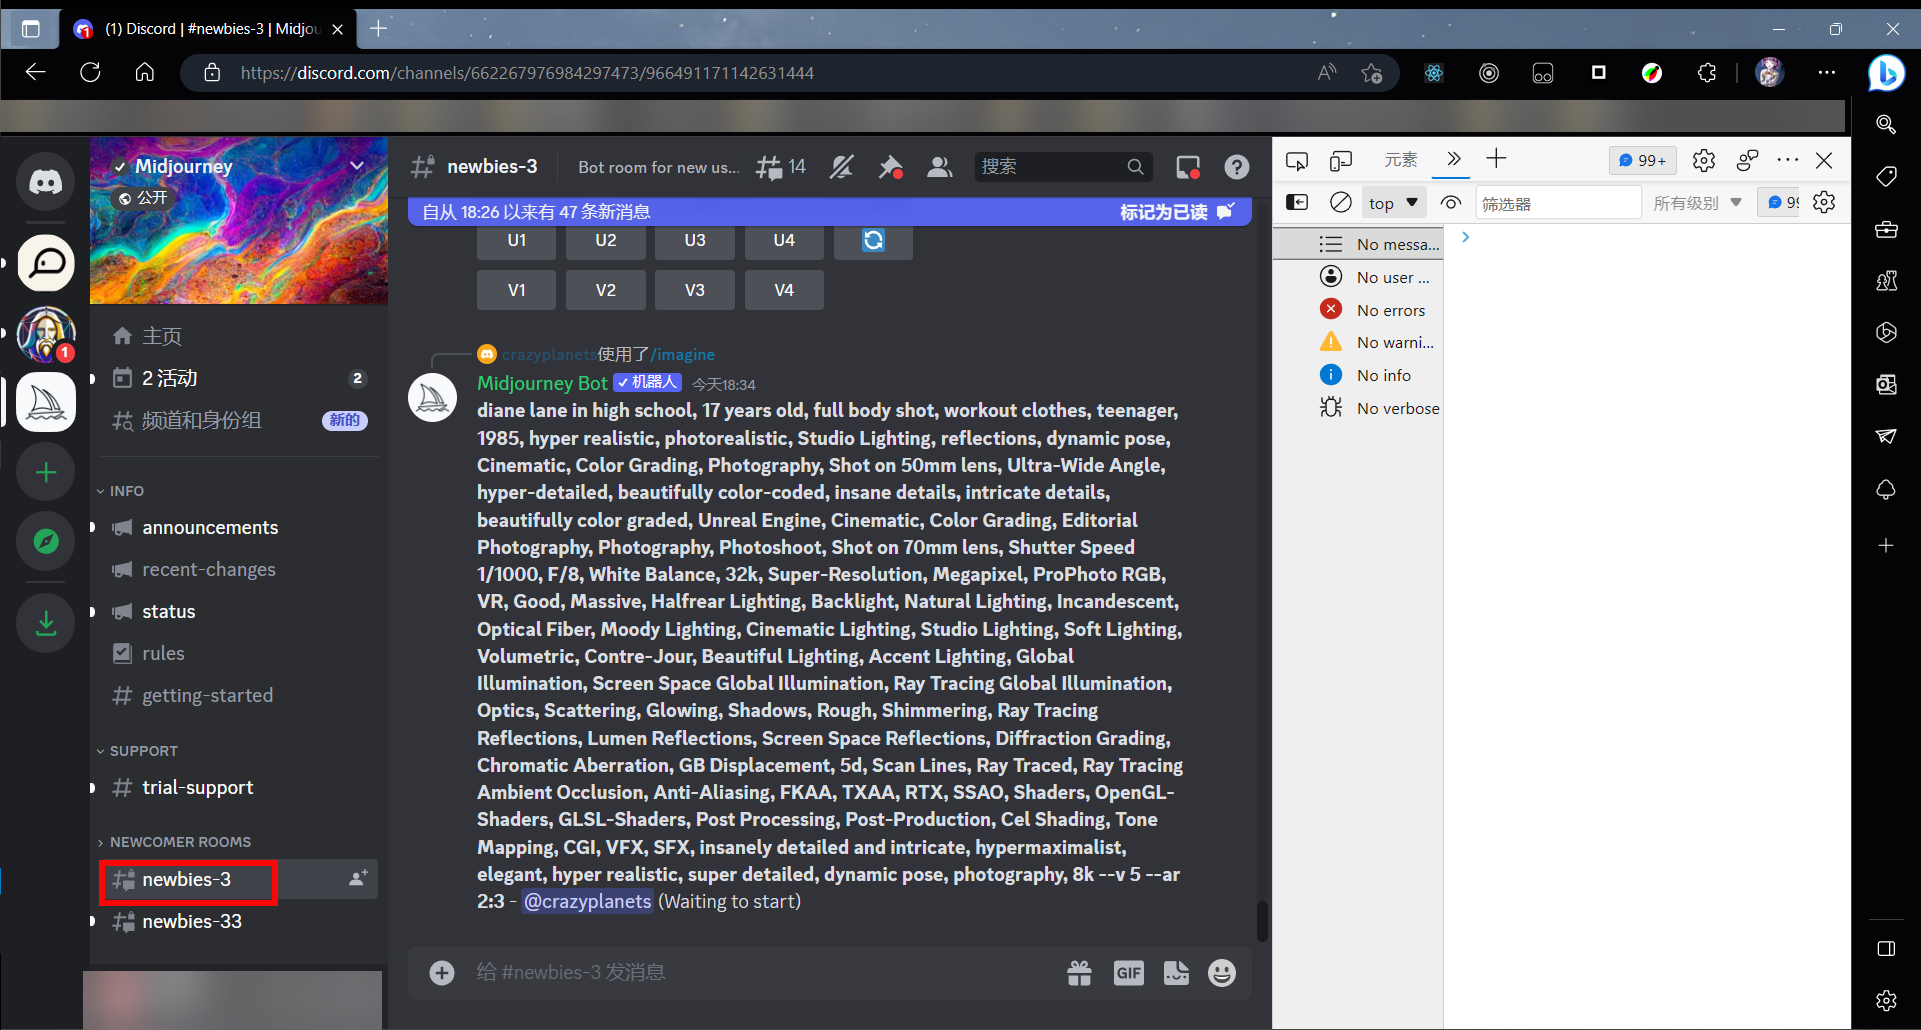Viewport: 1921px width, 1030px height.
Task: Open Explore Discoverable Servers compass icon
Action: coord(45,541)
